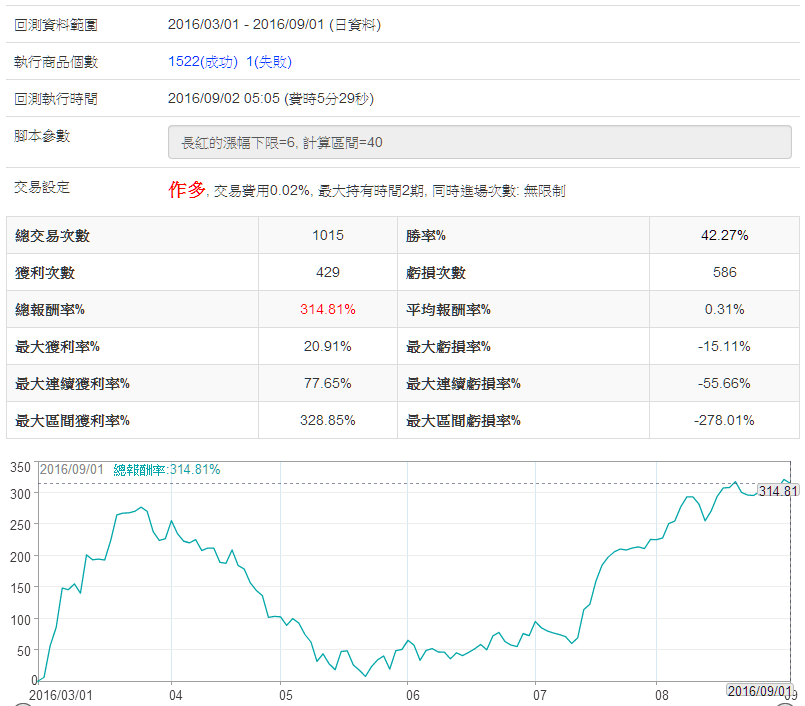Screen dimensions: 805x706
Task: Click the 42.27% win rate value
Action: (724, 236)
